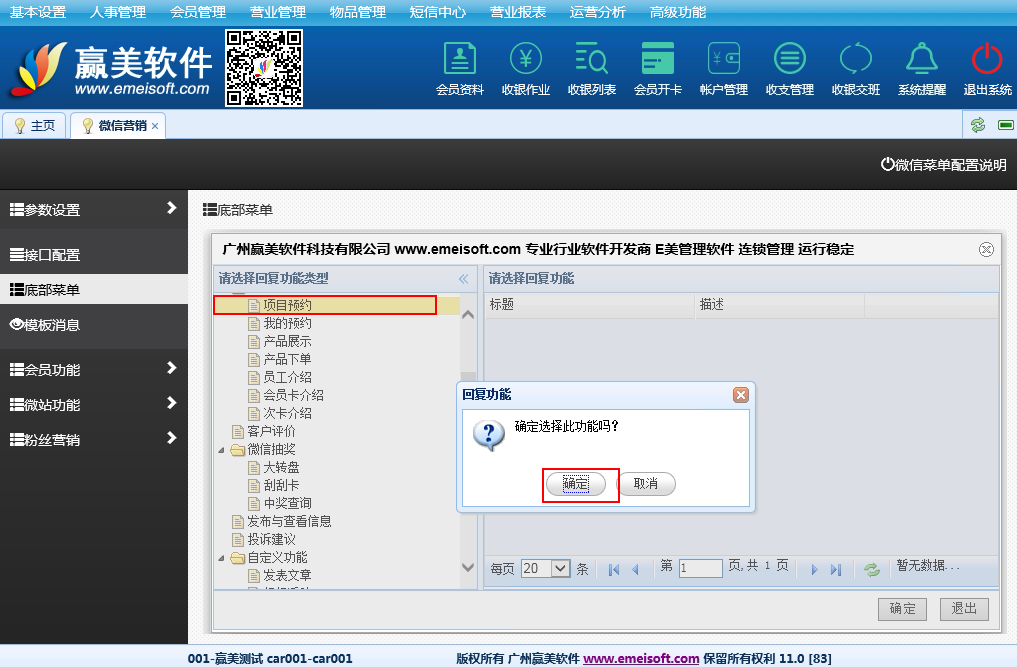Open the 营业报表 top menu
Image resolution: width=1017 pixels, height=667 pixels.
coord(518,12)
